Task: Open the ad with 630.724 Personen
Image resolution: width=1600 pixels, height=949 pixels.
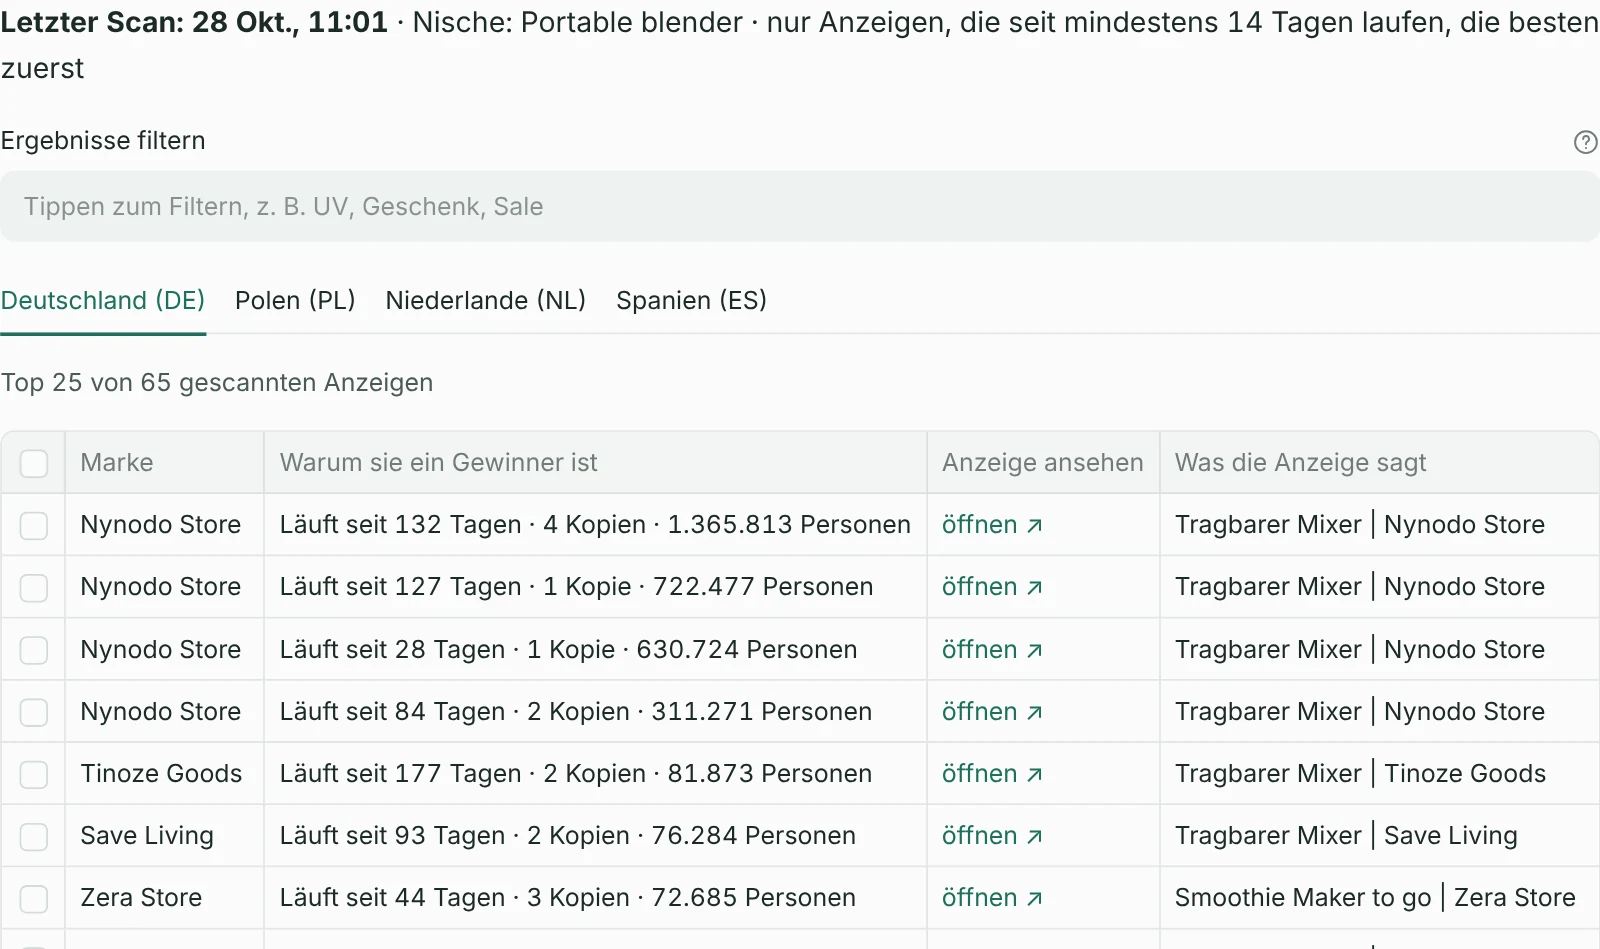Action: (992, 650)
